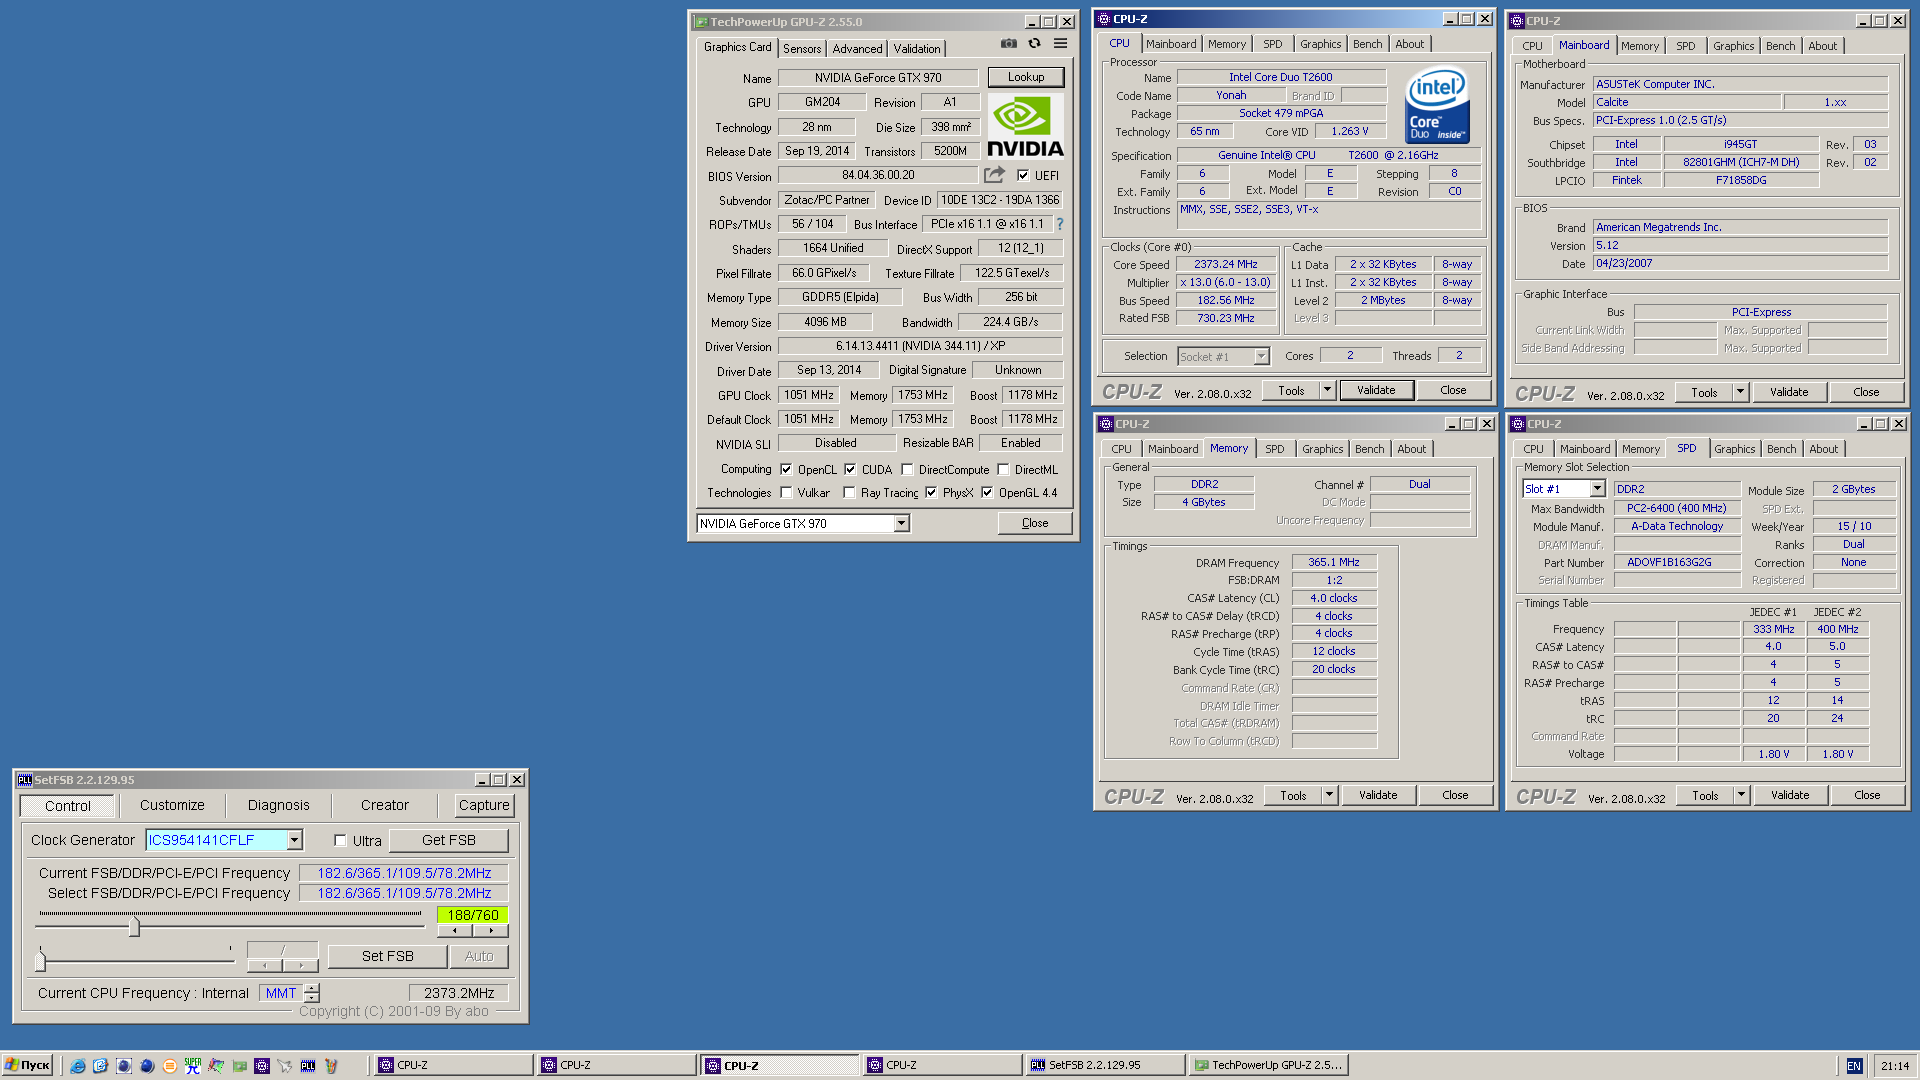Viewport: 1920px width, 1080px height.
Task: Launch the SuperPI quick launch icon
Action: click(x=193, y=1066)
